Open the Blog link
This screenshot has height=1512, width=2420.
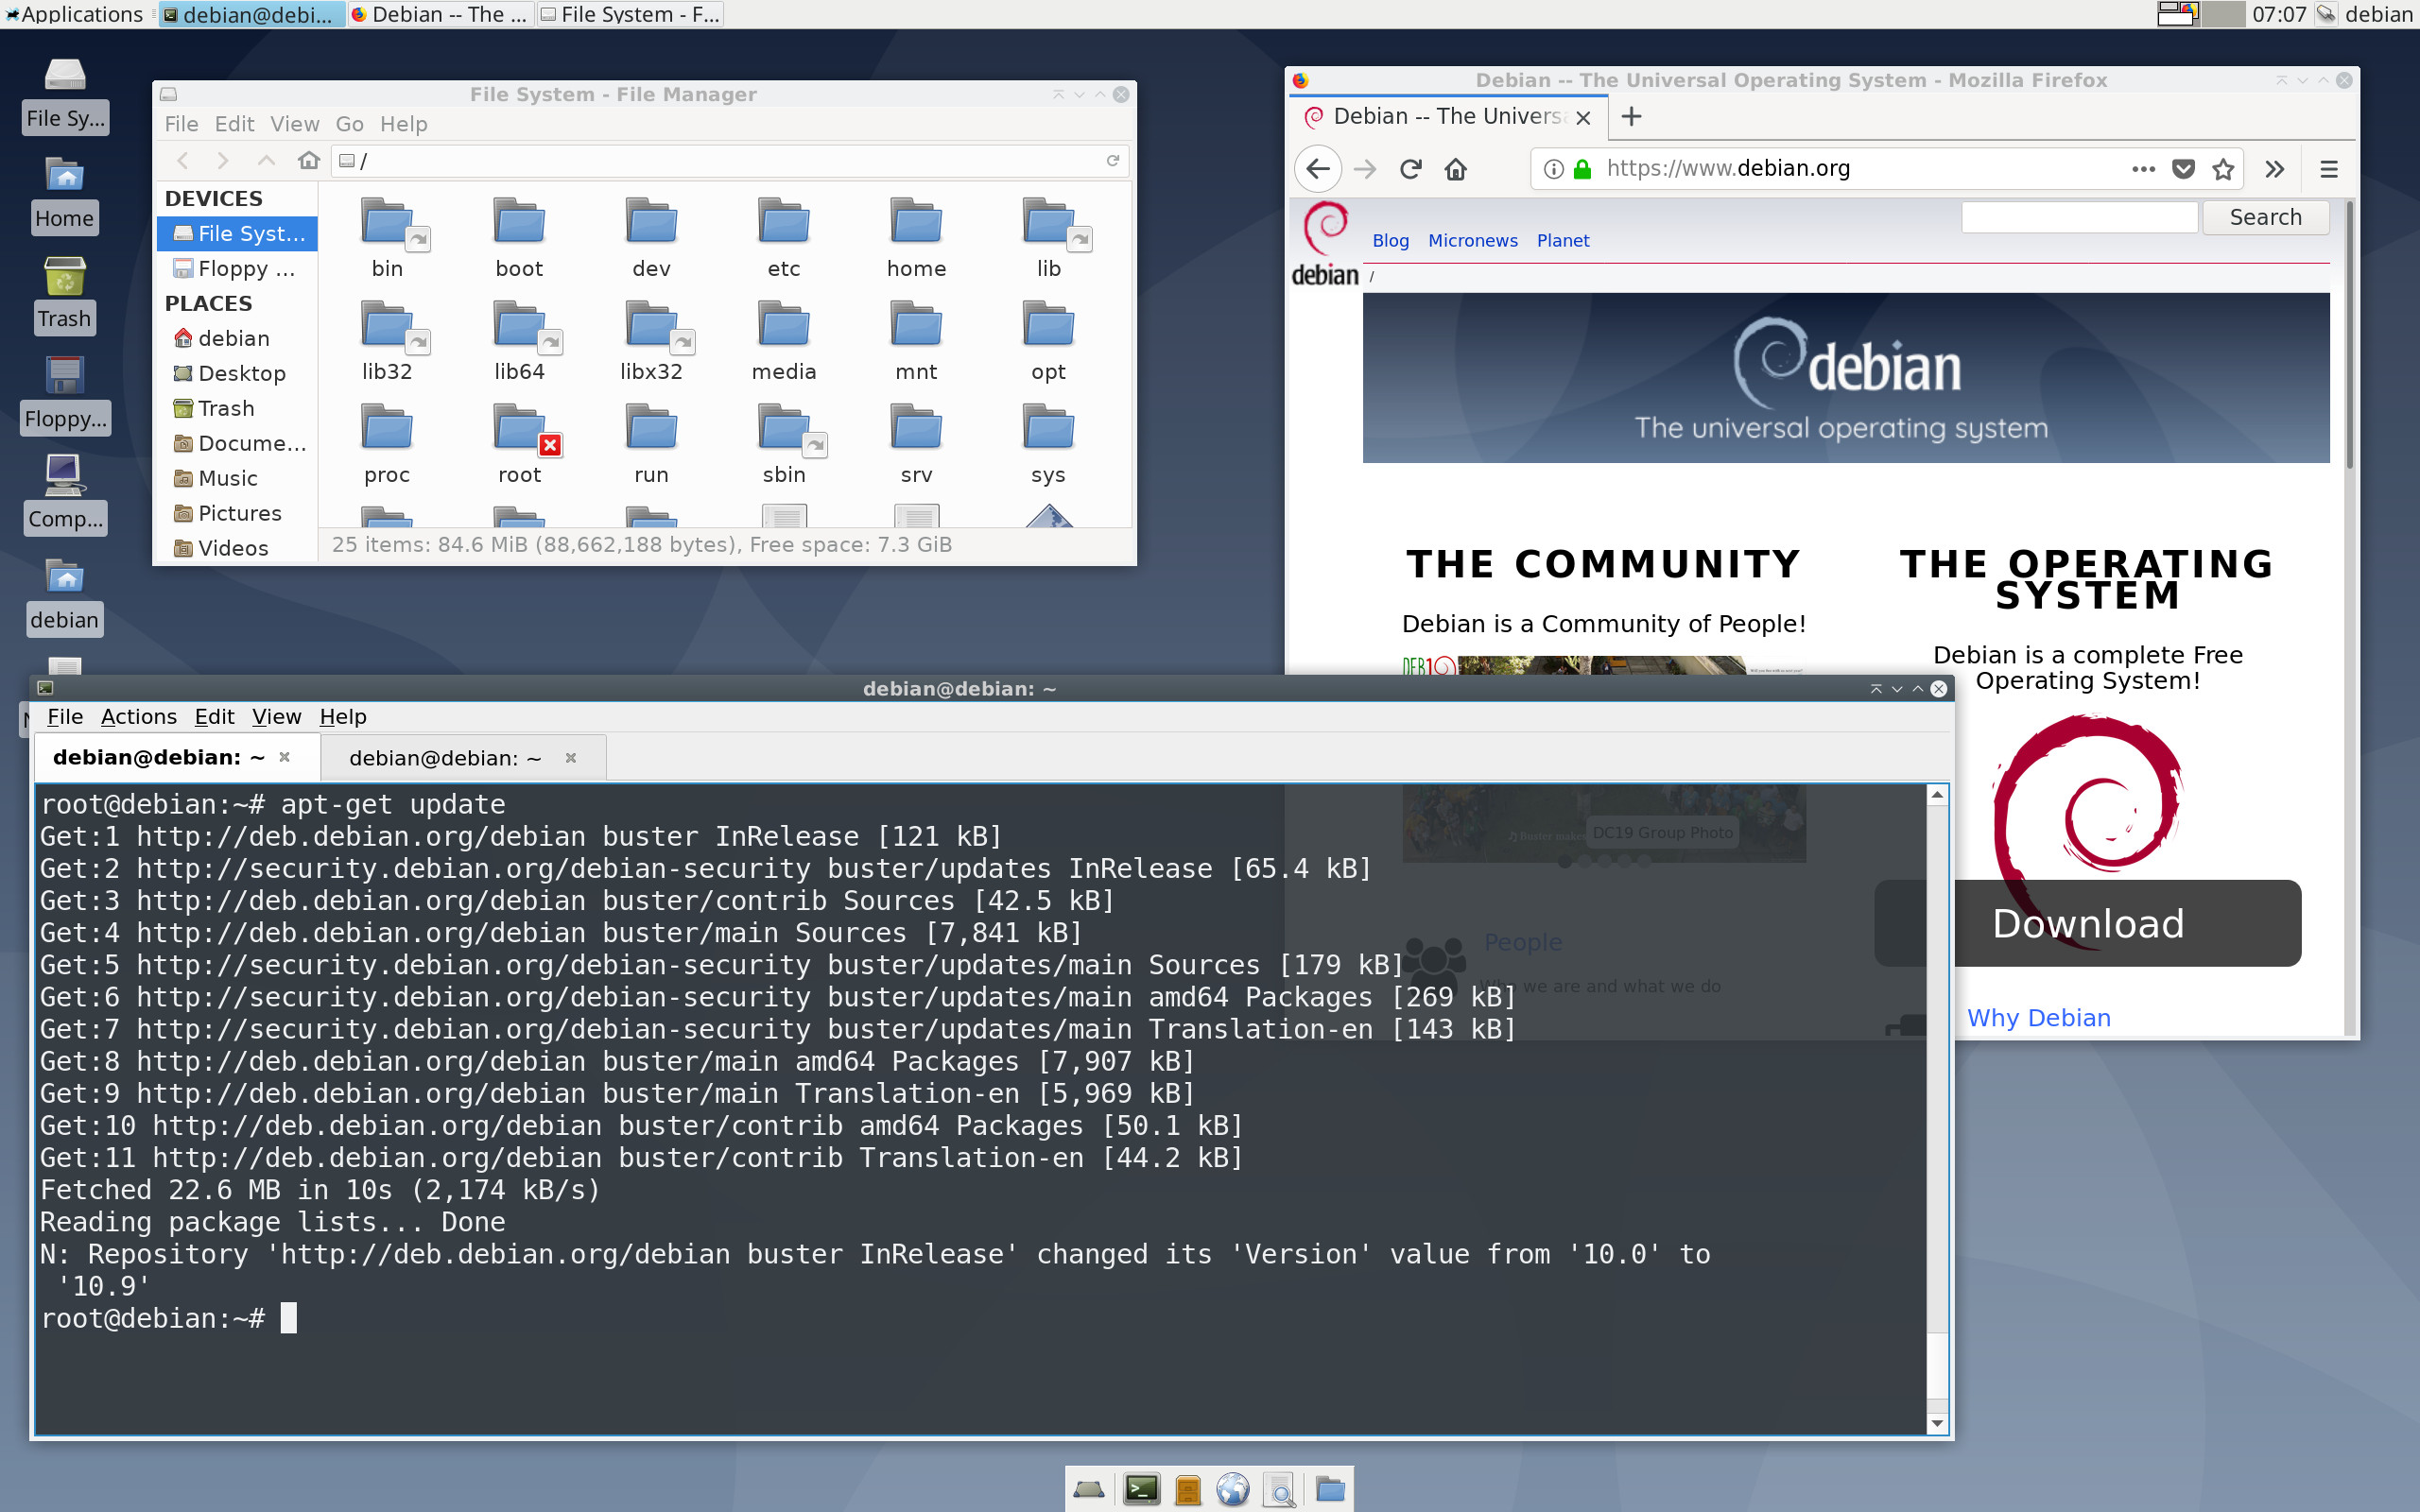point(1390,241)
